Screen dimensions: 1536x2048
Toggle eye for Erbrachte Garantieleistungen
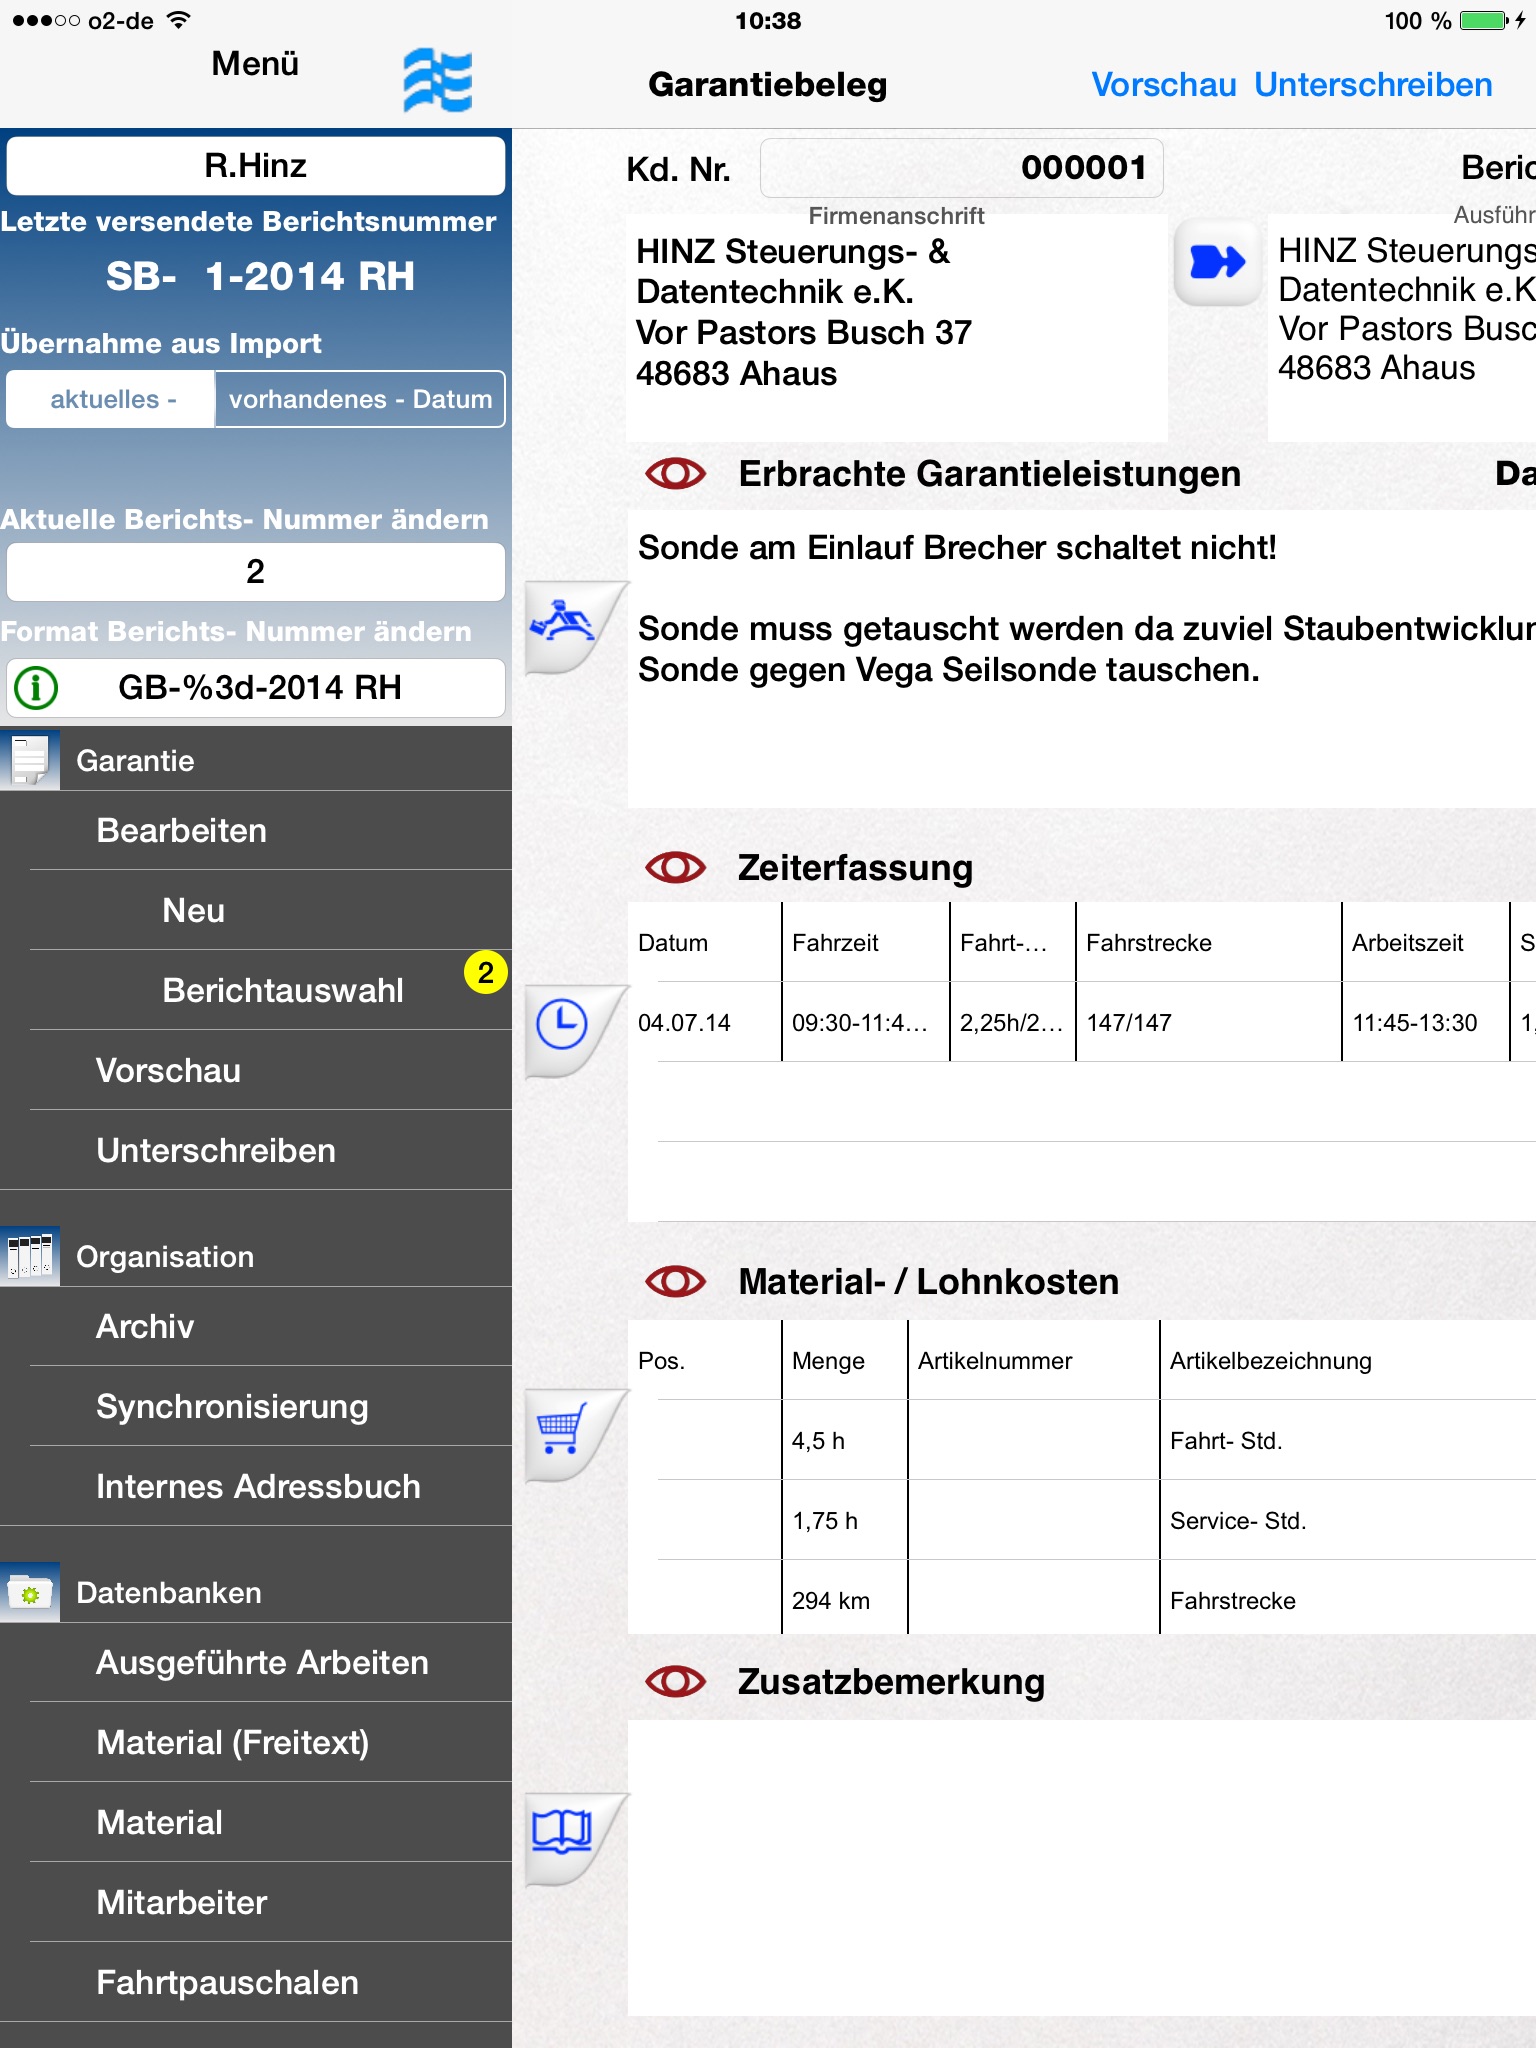point(676,473)
